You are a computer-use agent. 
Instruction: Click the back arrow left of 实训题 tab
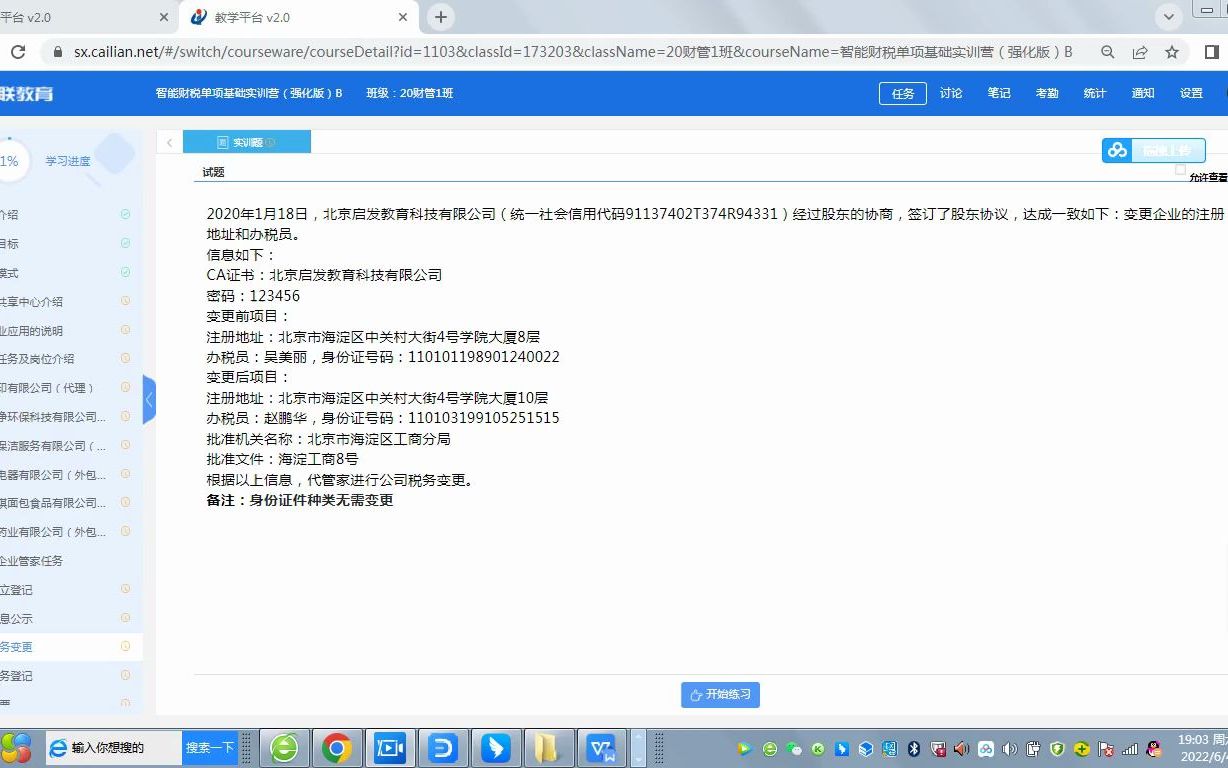point(169,142)
